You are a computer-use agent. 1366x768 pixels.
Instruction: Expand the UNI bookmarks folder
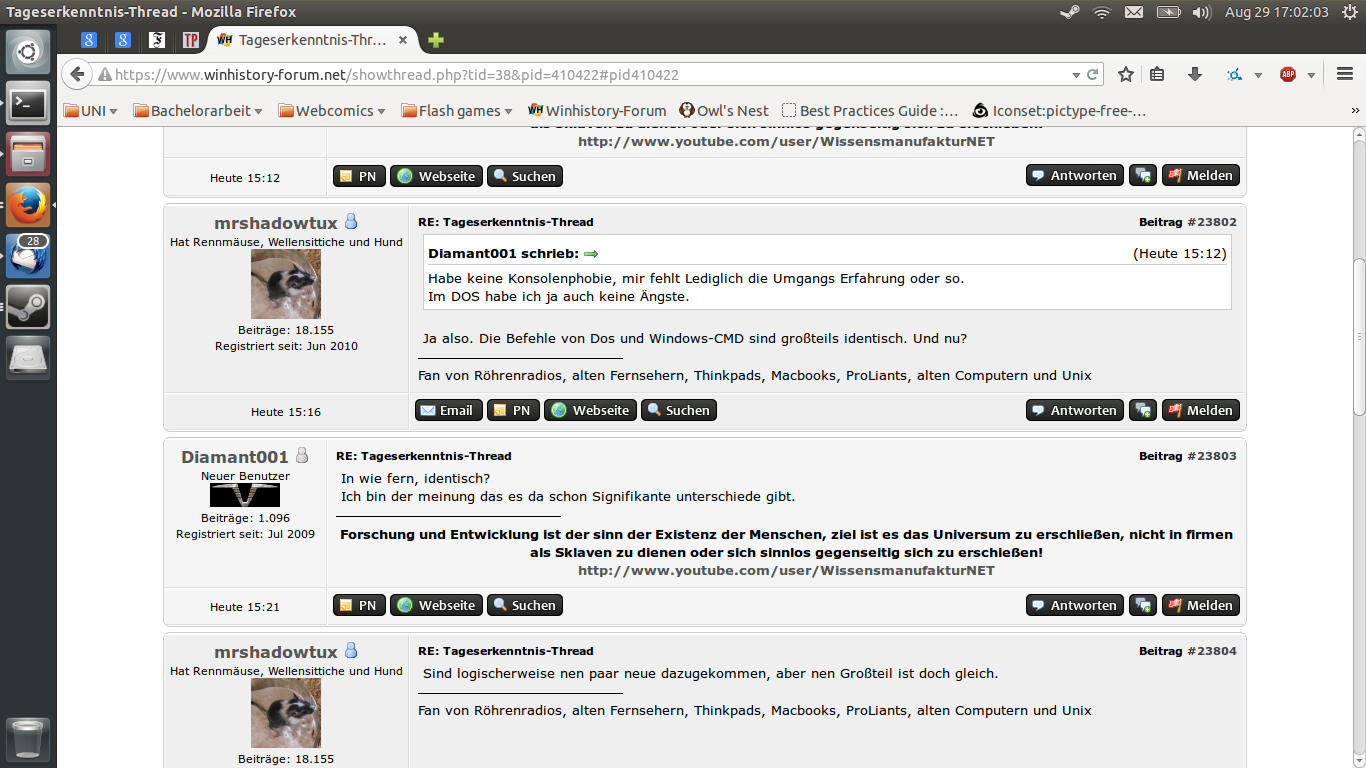(91, 111)
